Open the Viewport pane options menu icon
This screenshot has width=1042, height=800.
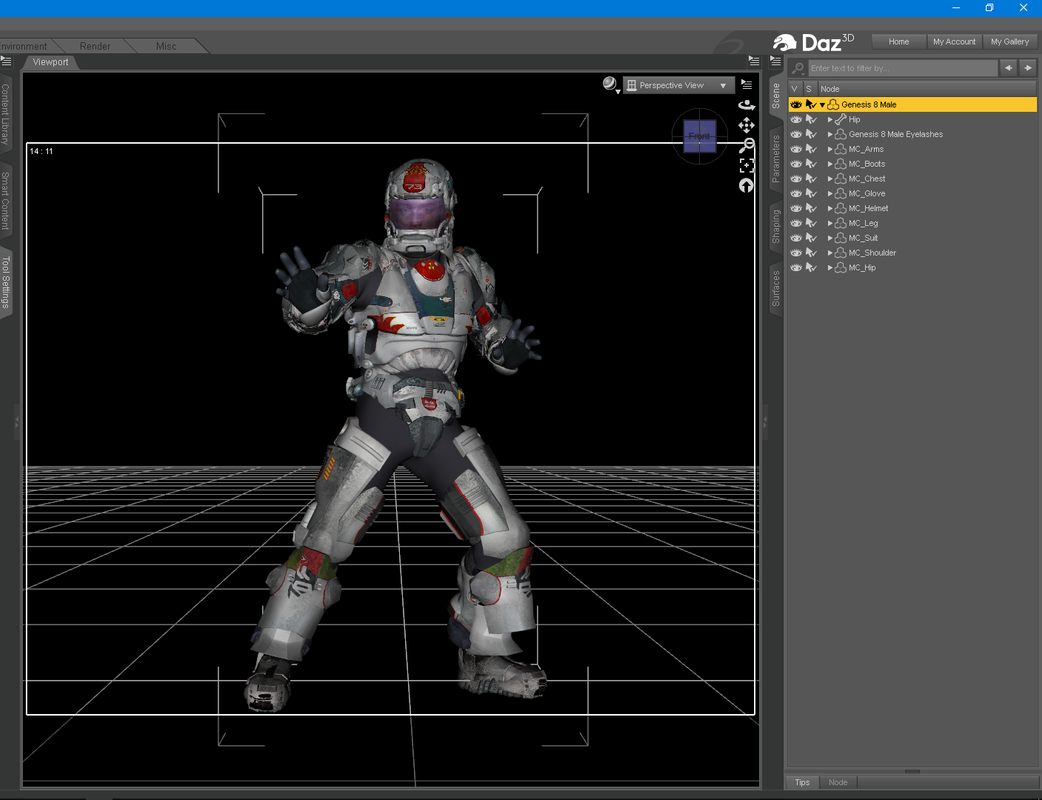[x=754, y=61]
